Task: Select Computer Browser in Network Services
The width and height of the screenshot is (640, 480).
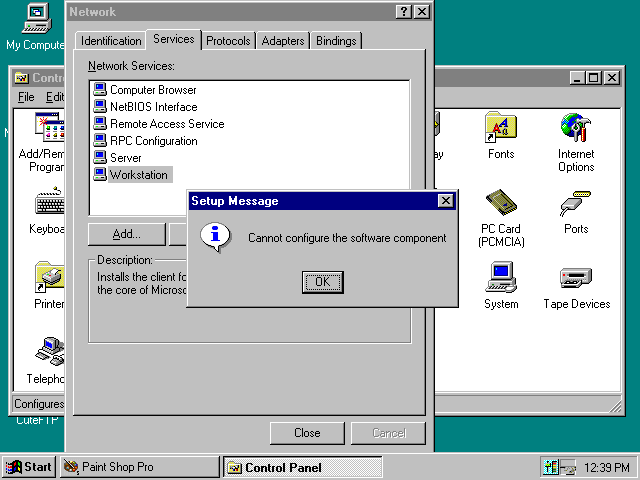Action: pos(153,90)
